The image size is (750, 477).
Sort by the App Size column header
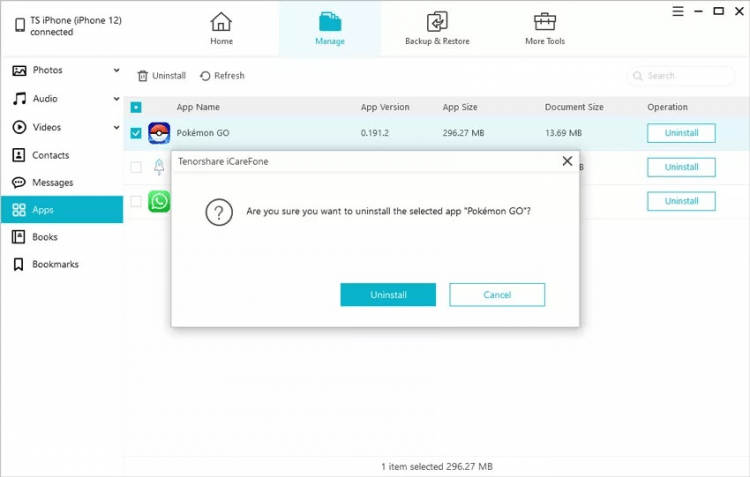(x=460, y=107)
